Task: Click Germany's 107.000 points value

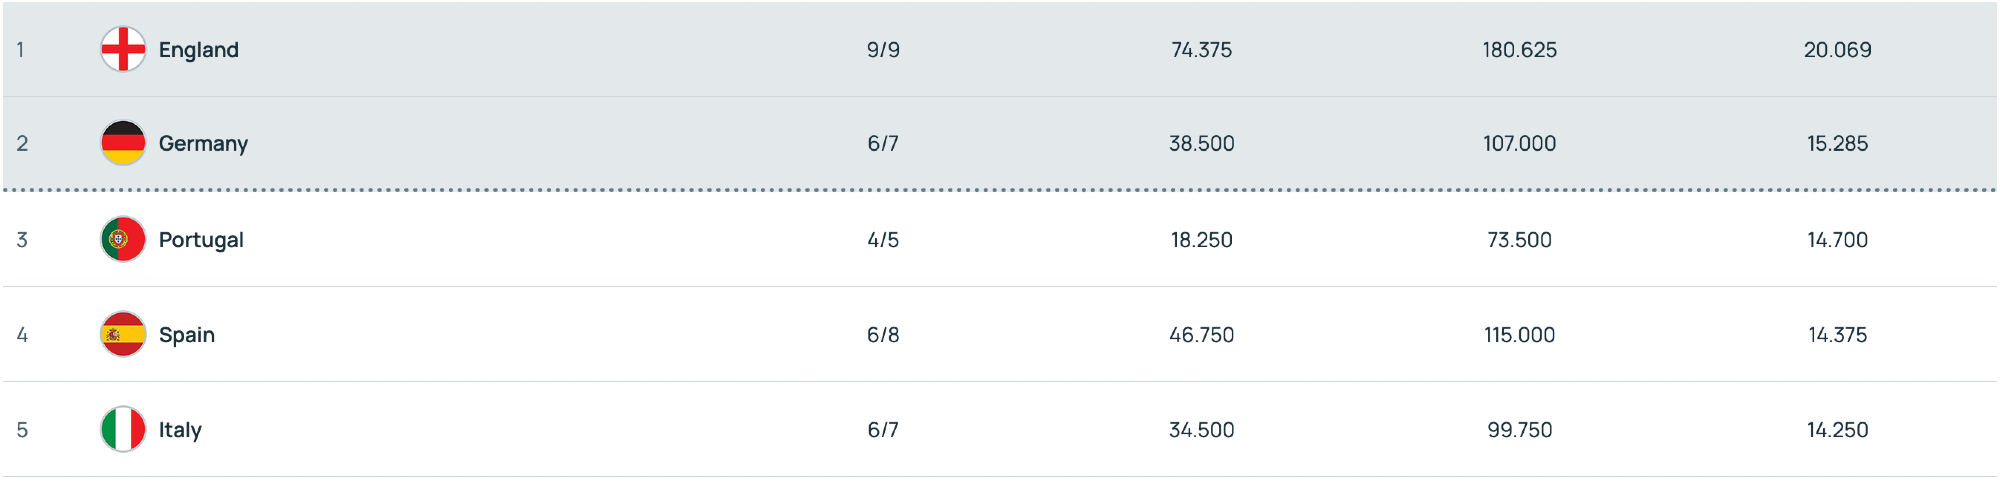Action: click(1519, 144)
